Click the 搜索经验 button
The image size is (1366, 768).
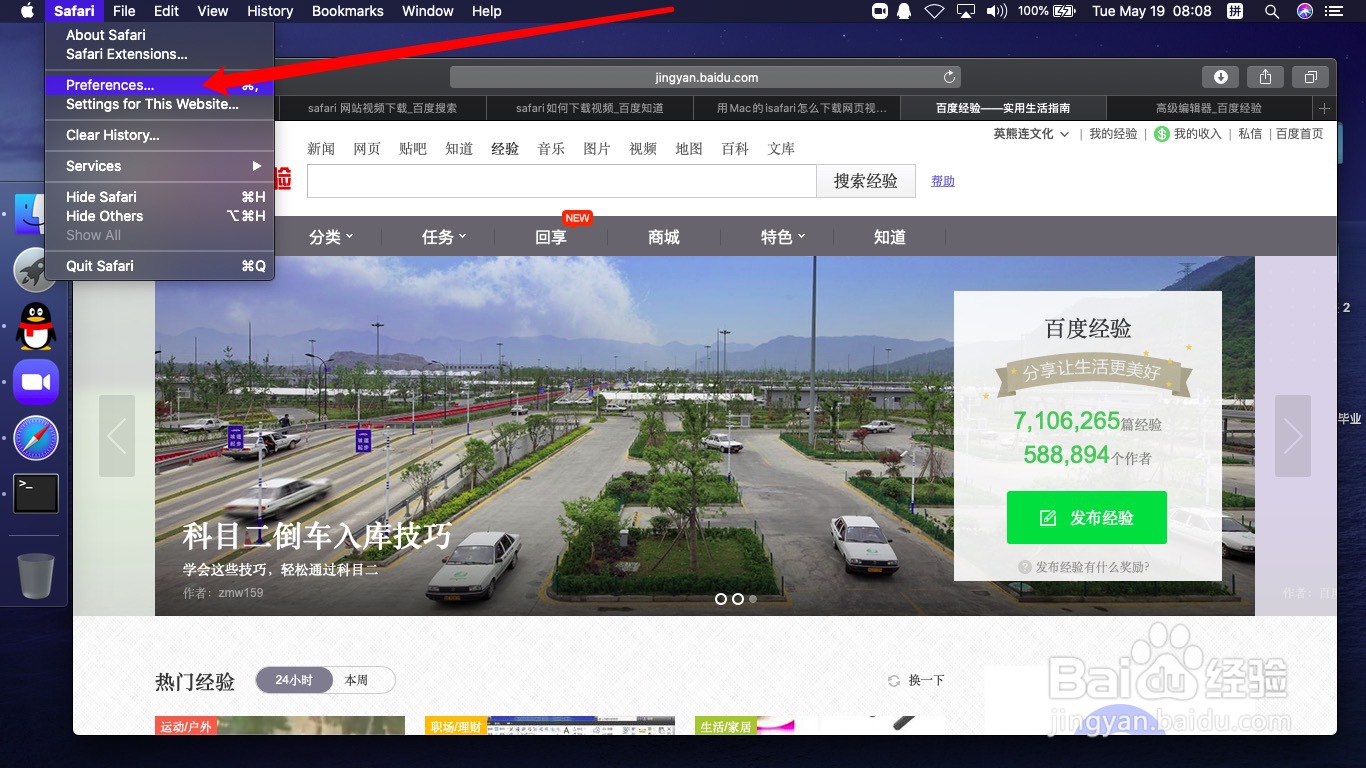pos(865,181)
